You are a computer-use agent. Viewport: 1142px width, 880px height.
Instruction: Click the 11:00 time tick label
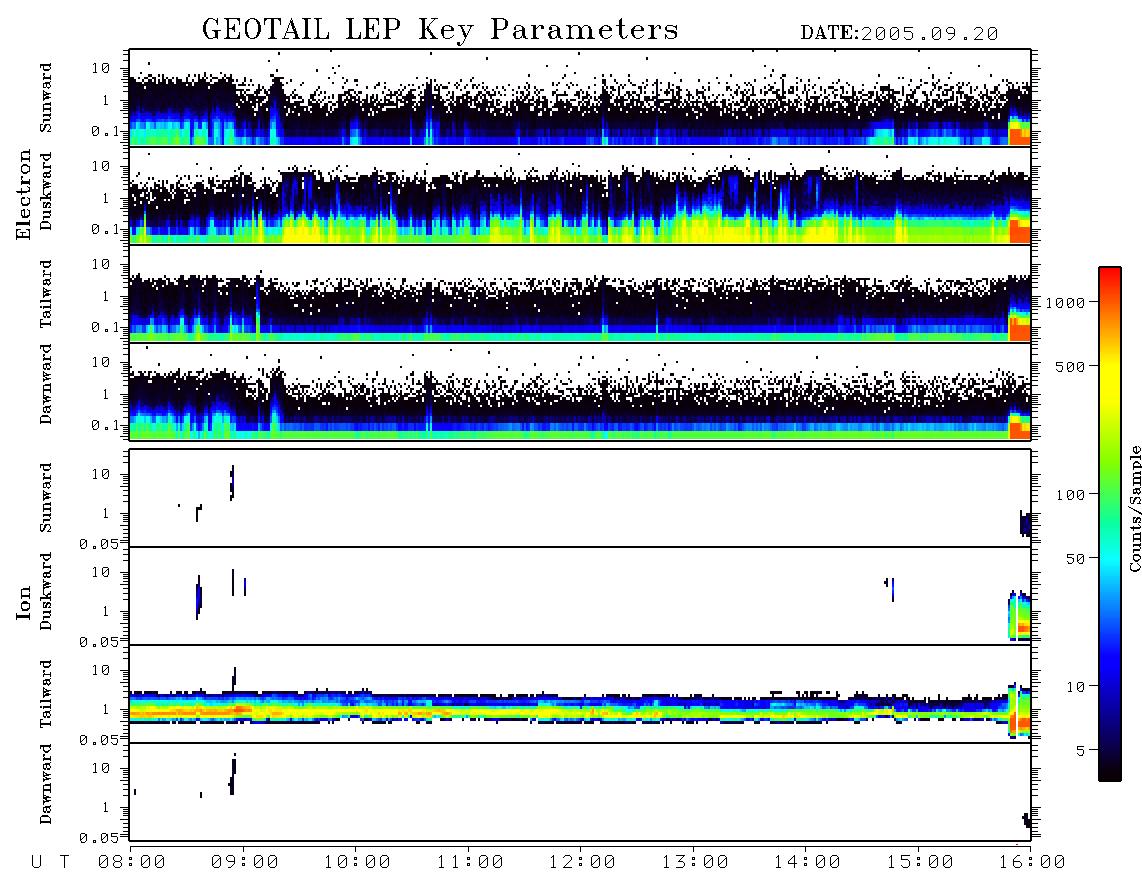[470, 862]
